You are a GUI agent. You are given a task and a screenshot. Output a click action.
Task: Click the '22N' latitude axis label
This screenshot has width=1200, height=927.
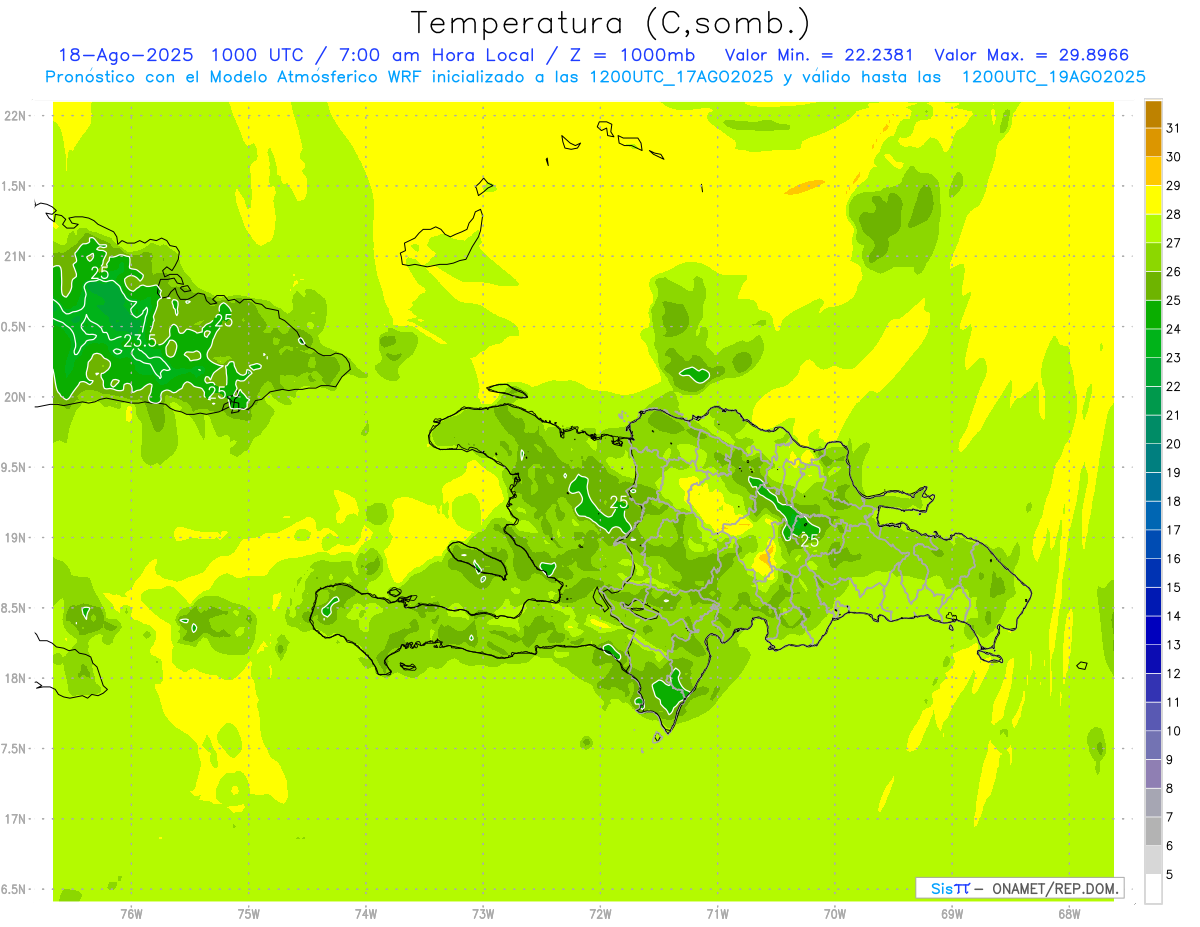point(15,116)
